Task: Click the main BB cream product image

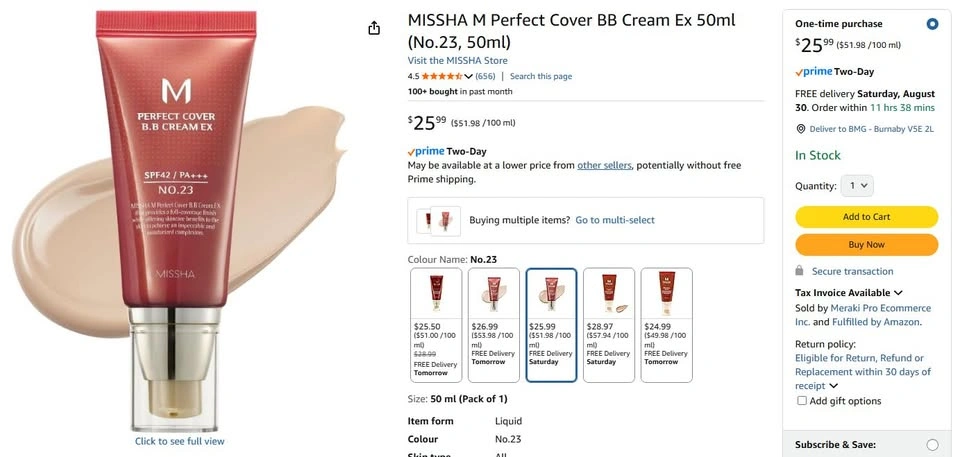Action: coord(178,220)
